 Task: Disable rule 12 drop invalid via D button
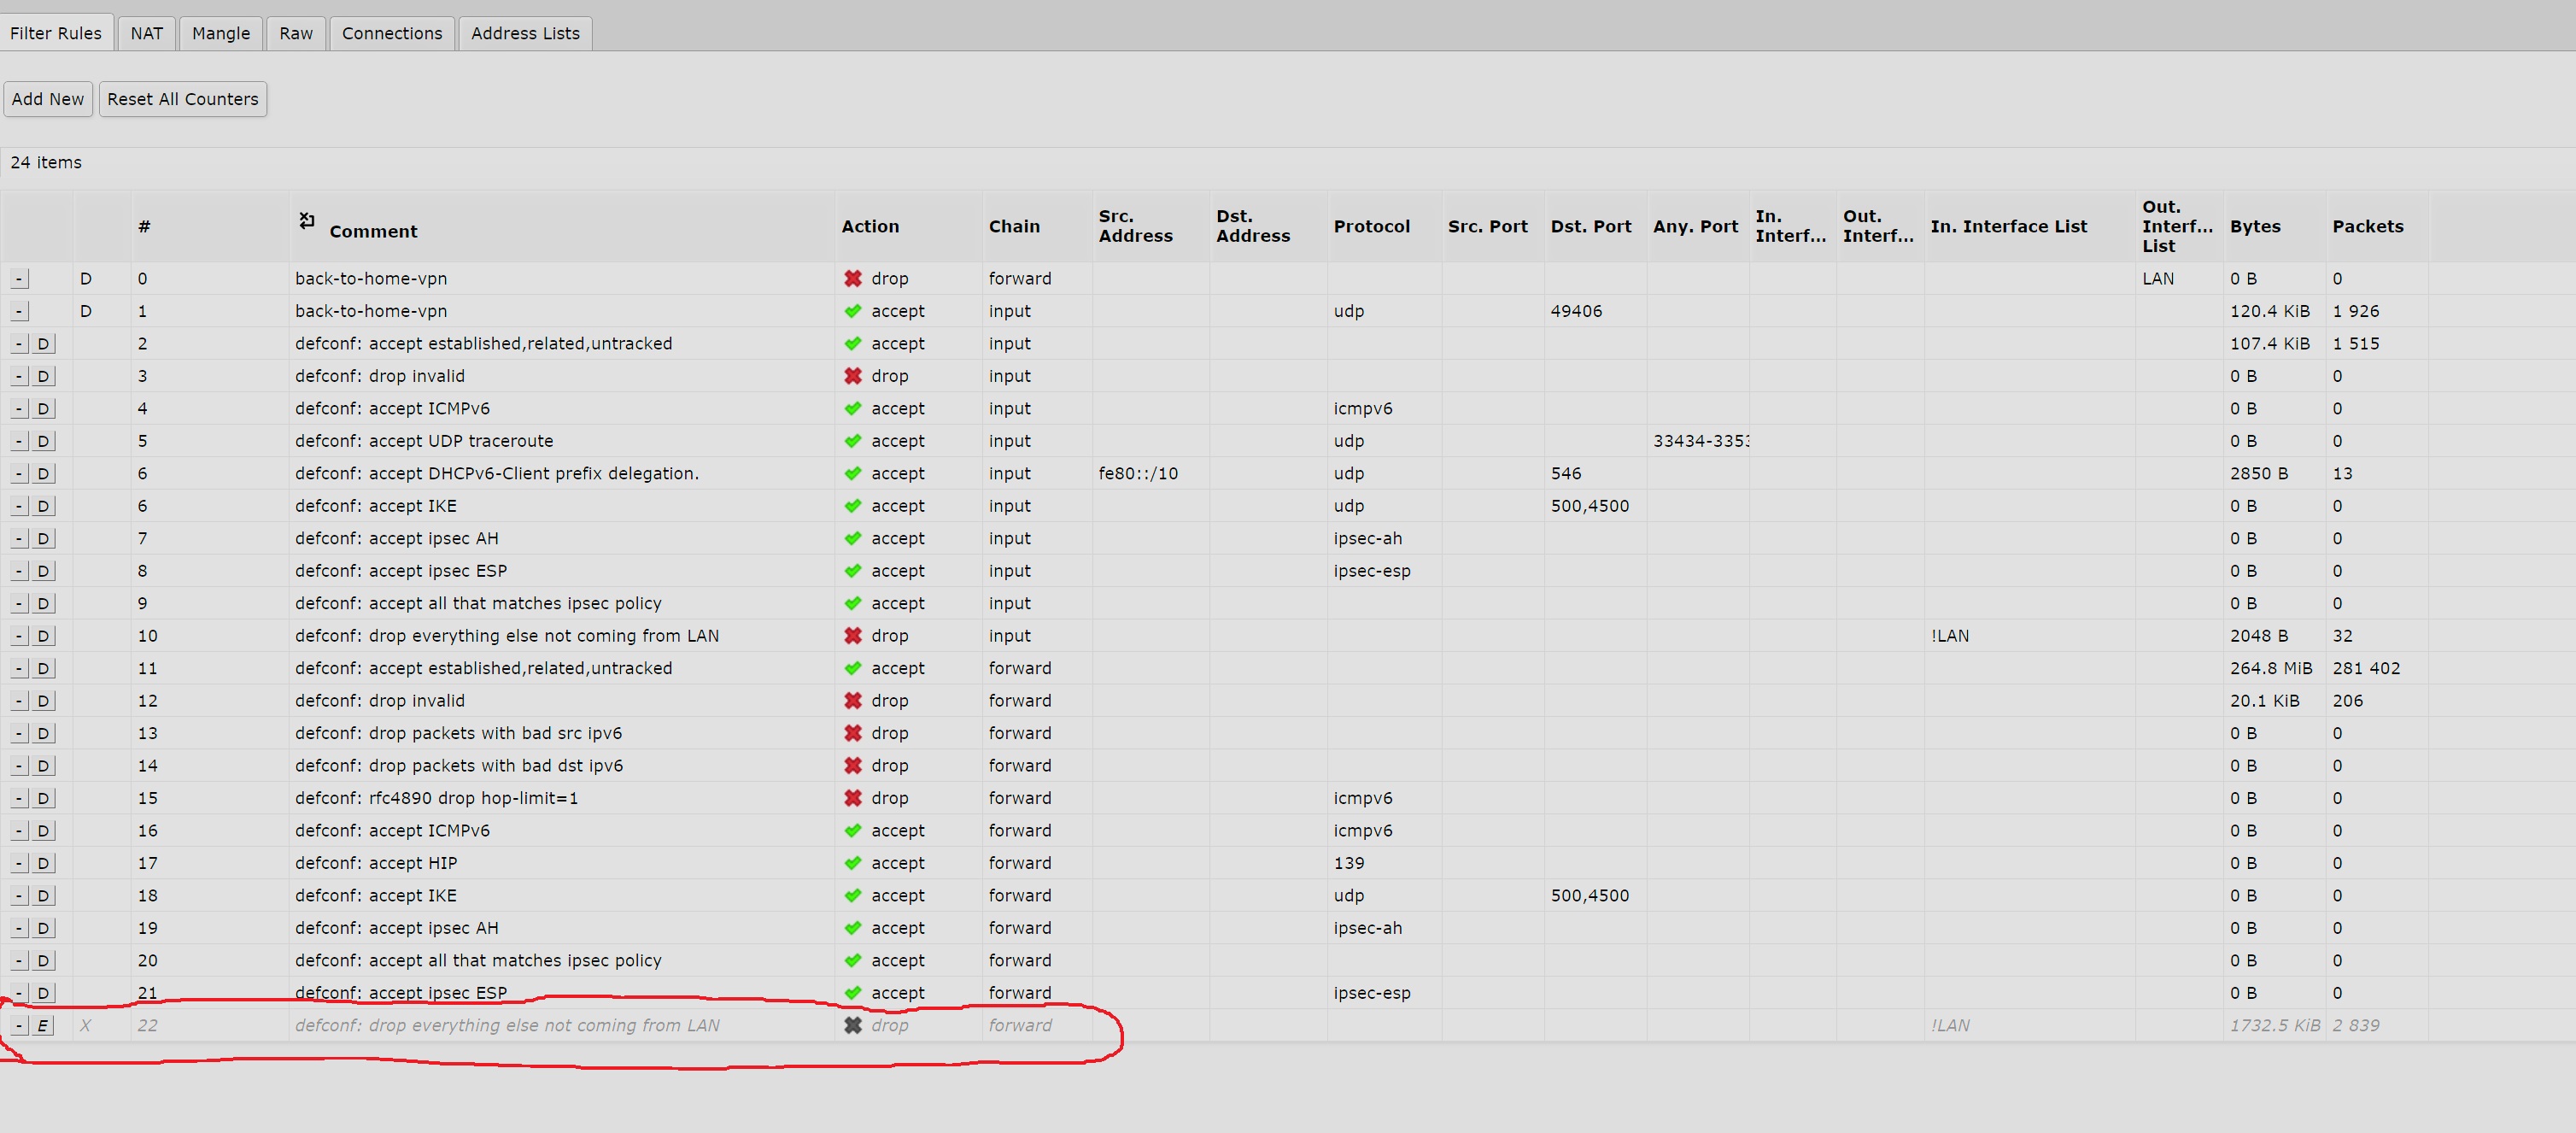point(42,701)
